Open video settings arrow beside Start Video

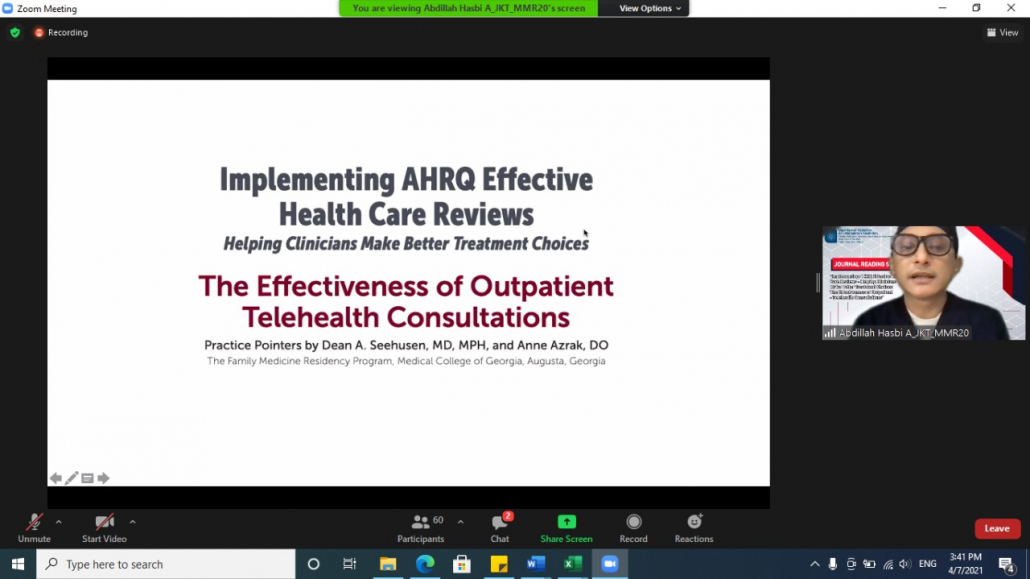[132, 522]
